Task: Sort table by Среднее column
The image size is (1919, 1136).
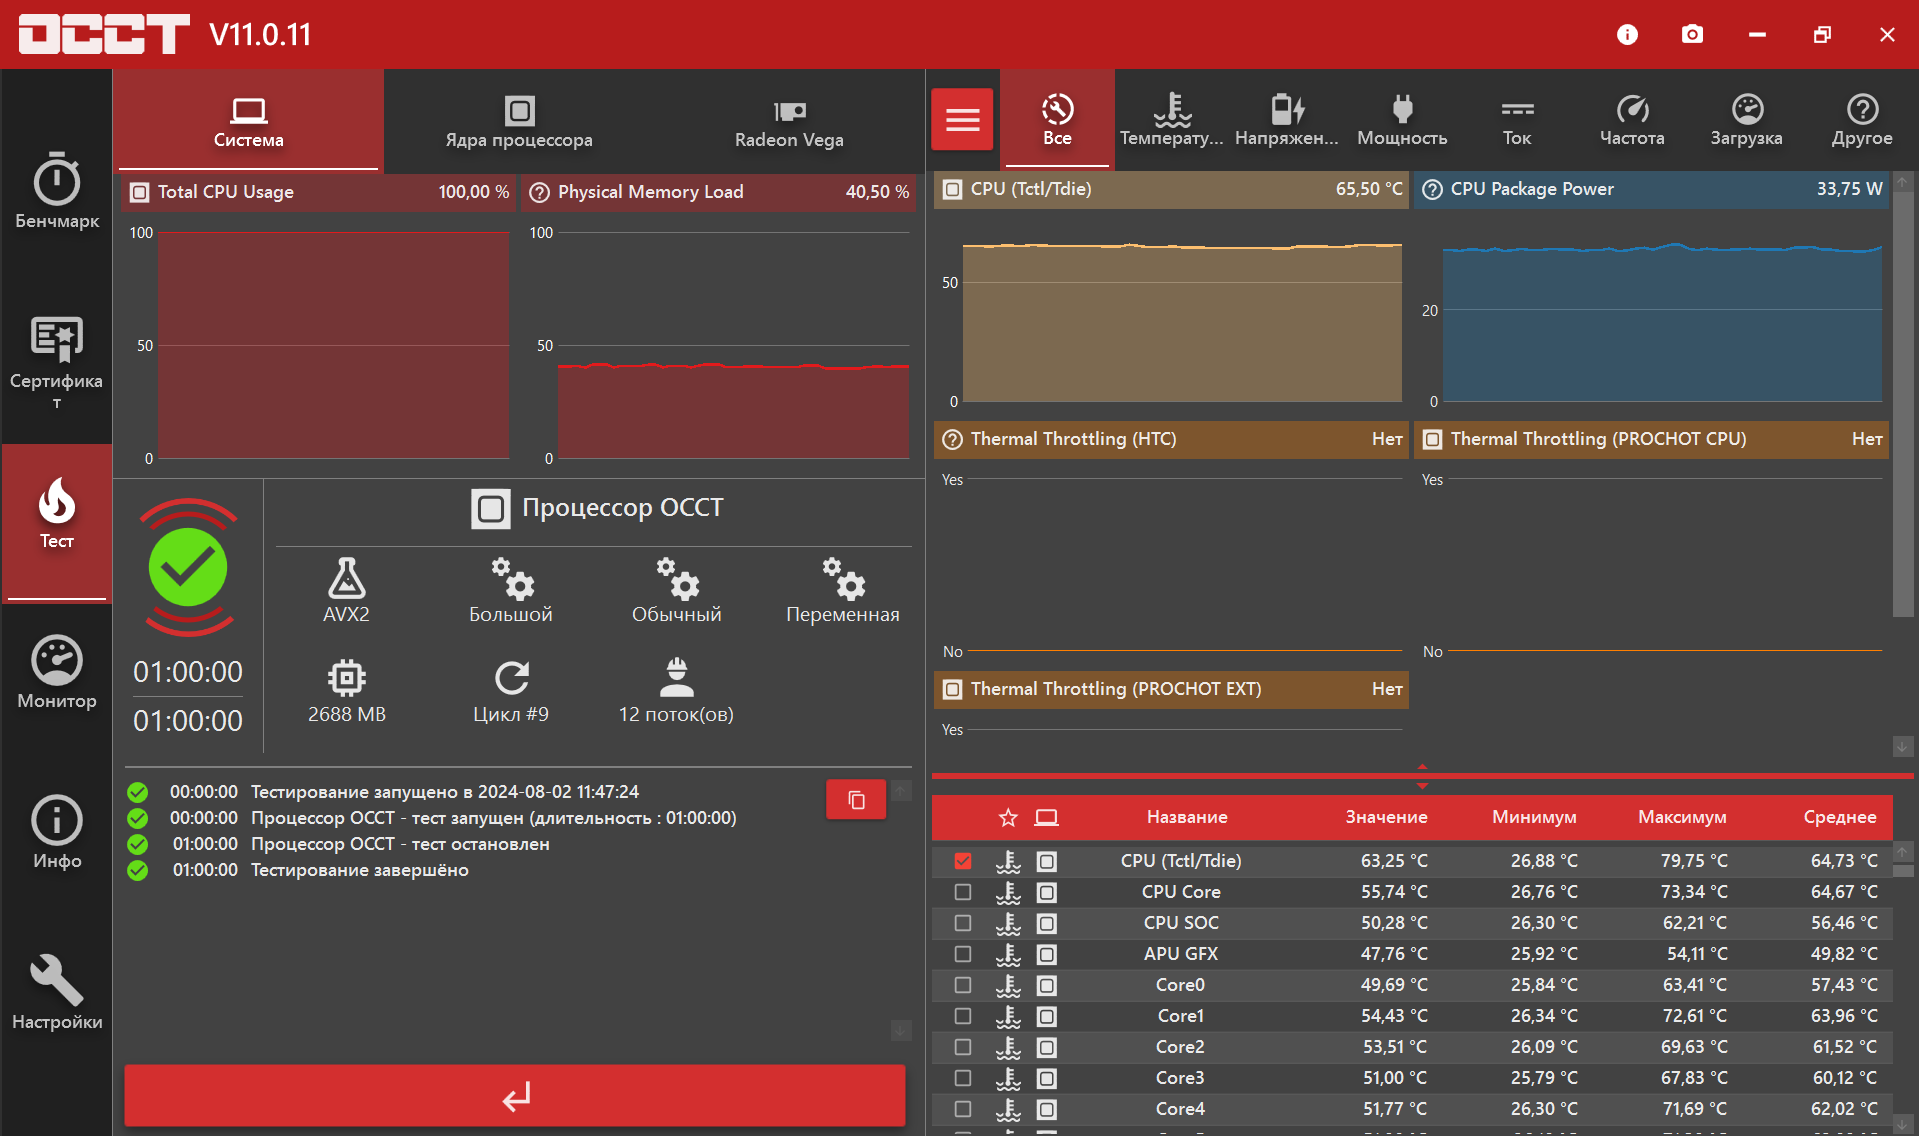Action: point(1840,818)
